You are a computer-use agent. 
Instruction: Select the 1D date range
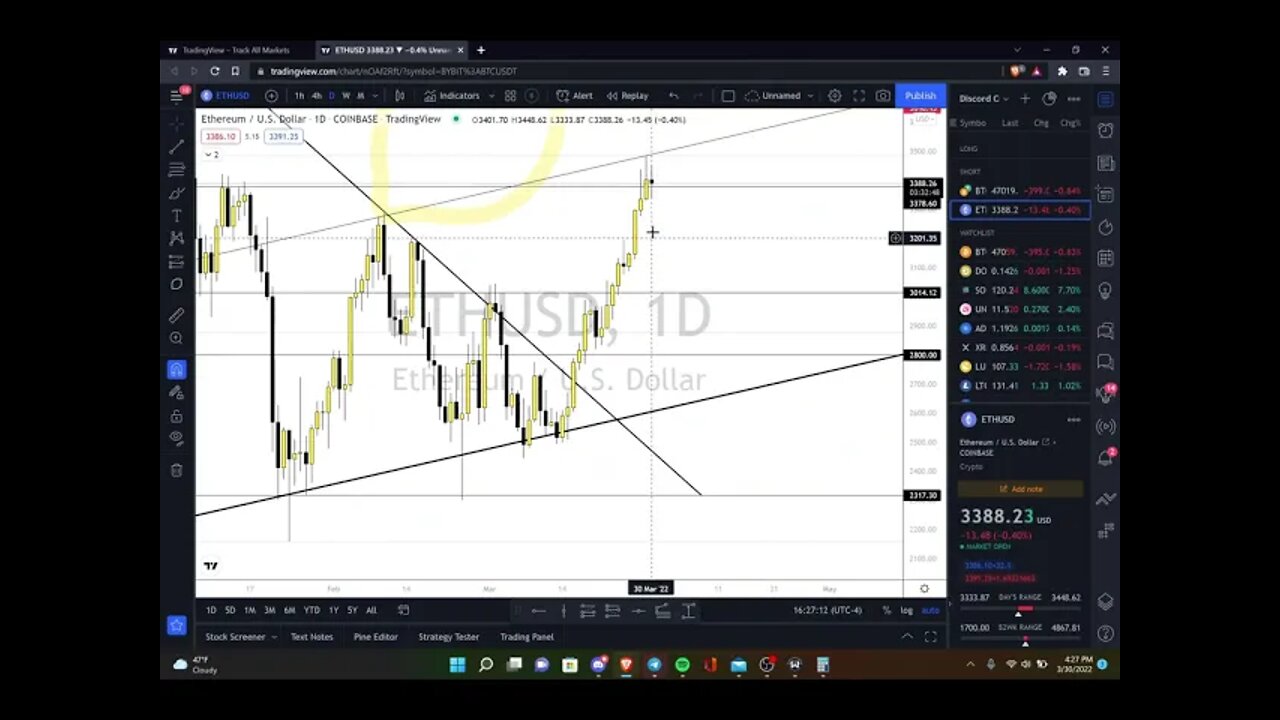(211, 610)
